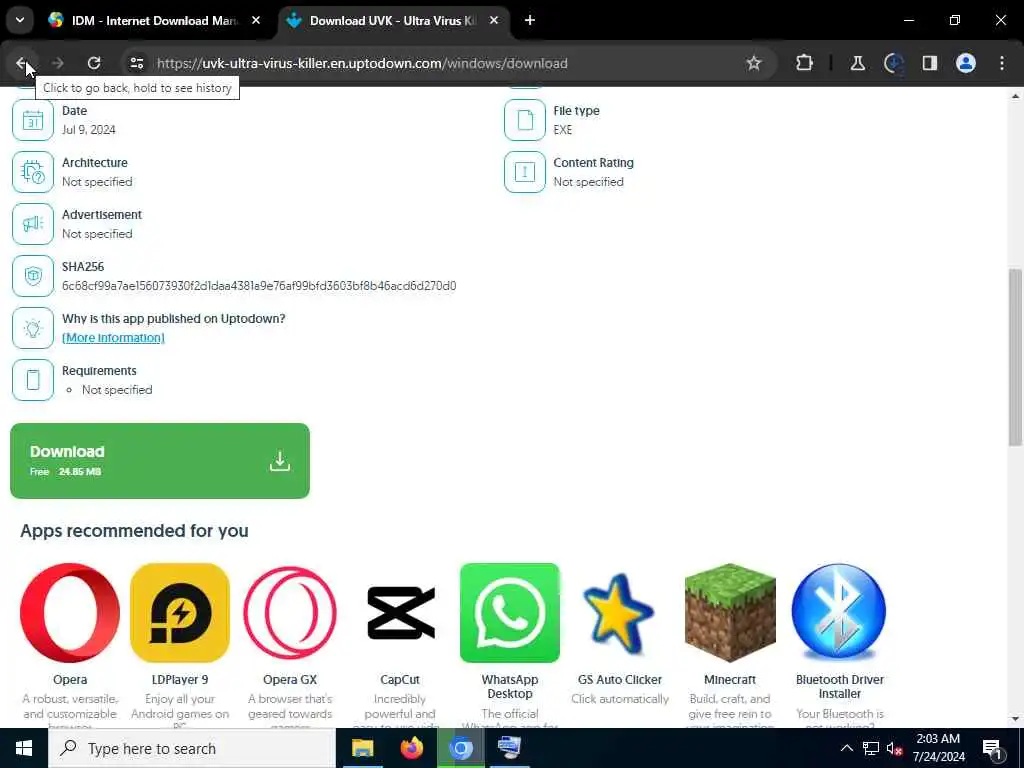Open the LDPlayer 9 app icon
Viewport: 1024px width, 768px height.
click(x=180, y=613)
